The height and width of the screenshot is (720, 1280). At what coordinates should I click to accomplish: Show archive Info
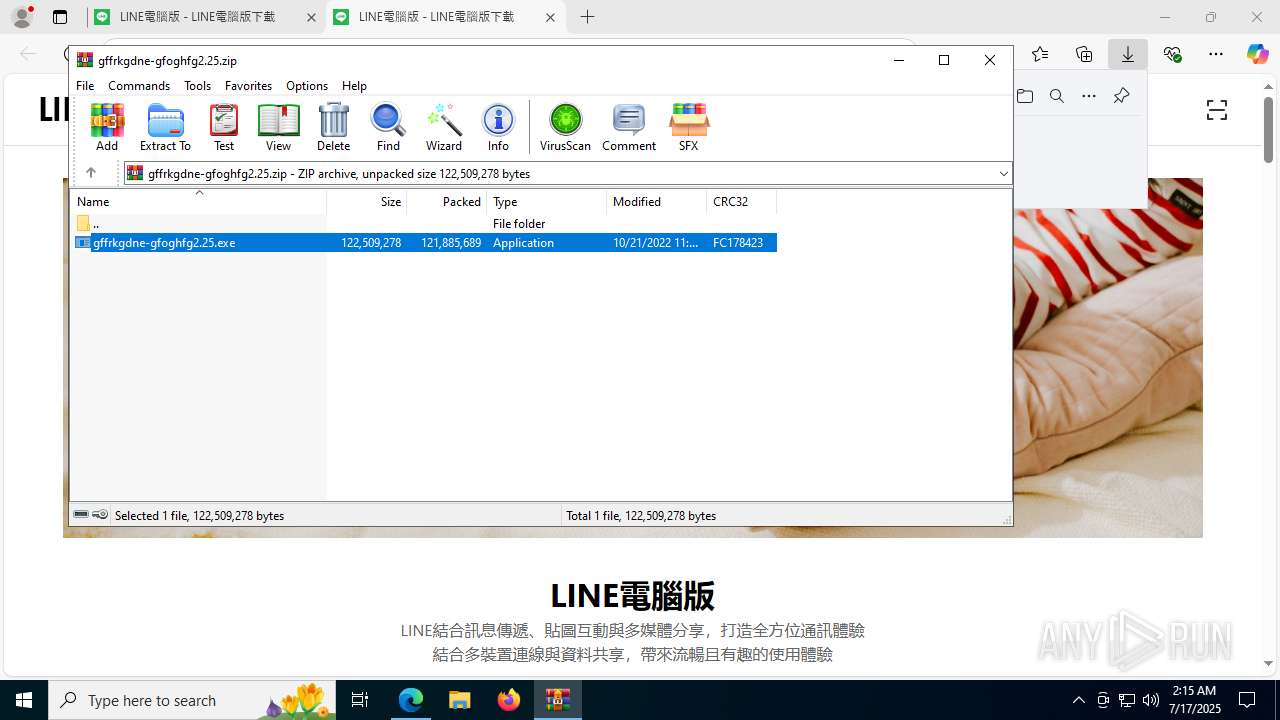point(498,127)
